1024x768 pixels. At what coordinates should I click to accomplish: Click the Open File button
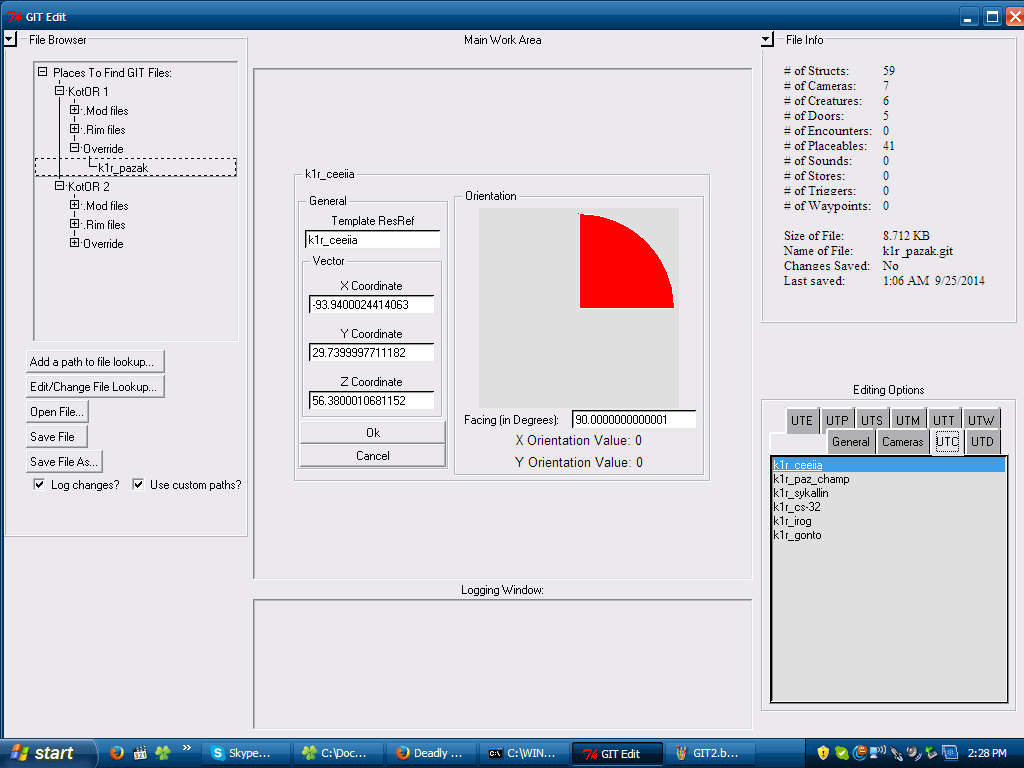[x=57, y=411]
